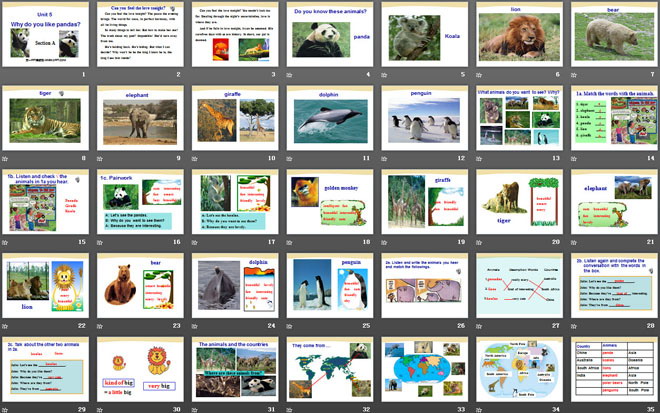This screenshot has width=660, height=413.
Task: Select slide 35 with countries and animals table
Action: [x=613, y=371]
